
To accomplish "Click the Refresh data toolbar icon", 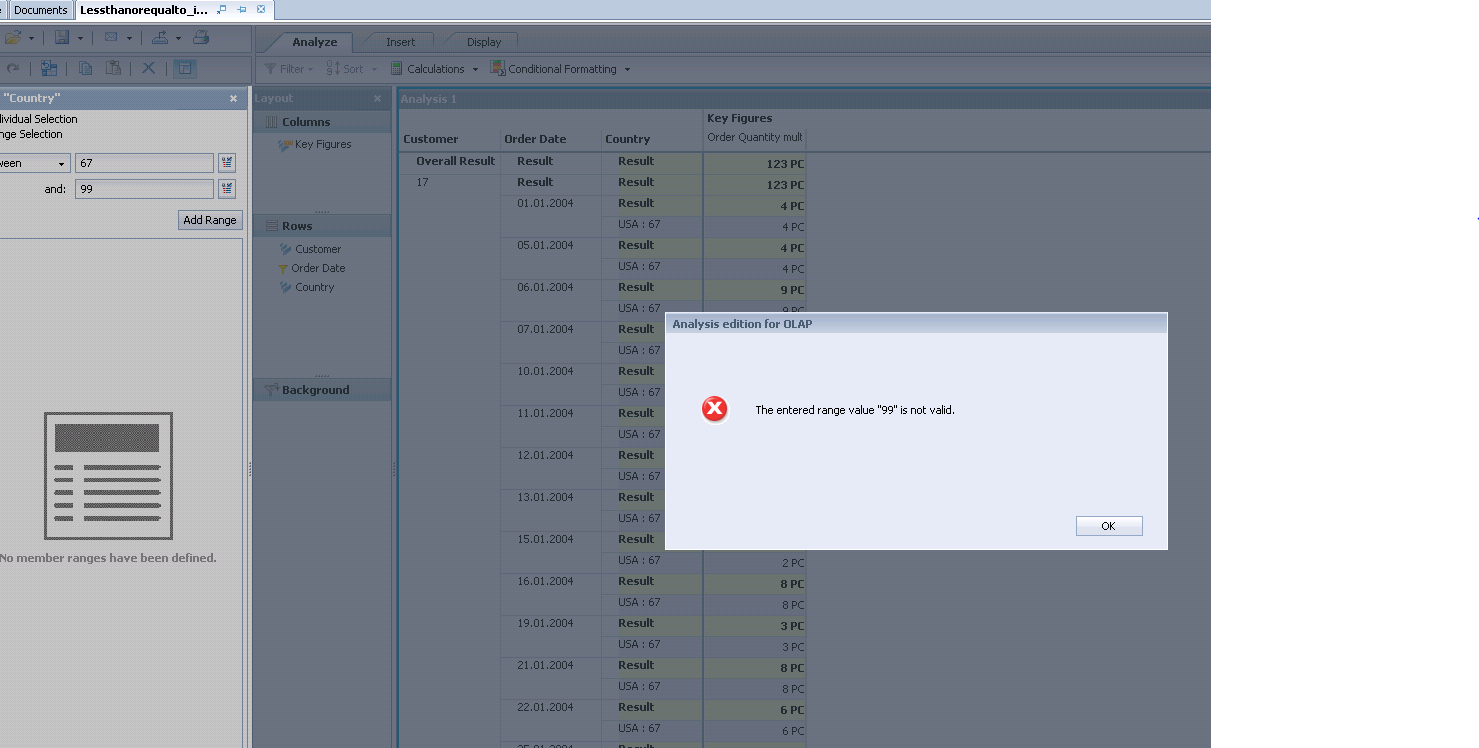I will [x=48, y=68].
